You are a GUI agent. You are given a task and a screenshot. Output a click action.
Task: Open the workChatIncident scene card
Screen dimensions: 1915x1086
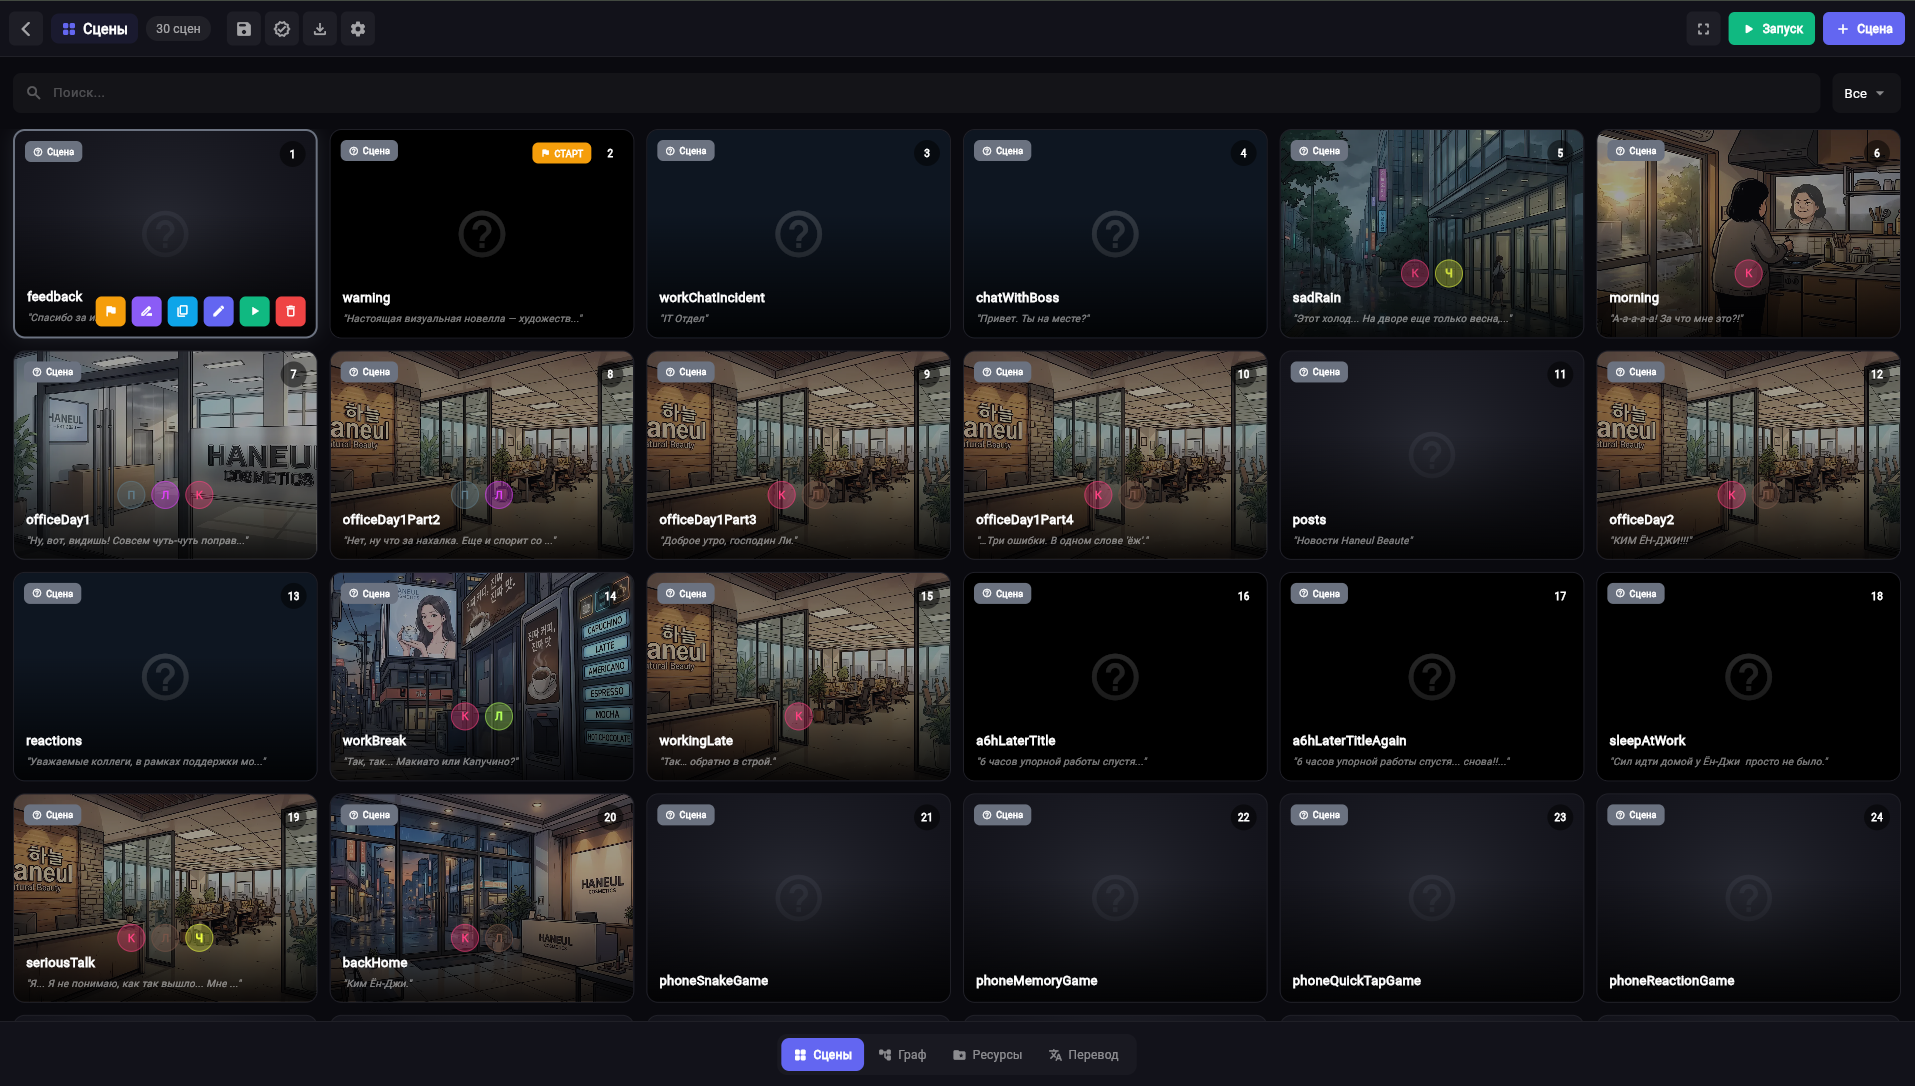[798, 233]
